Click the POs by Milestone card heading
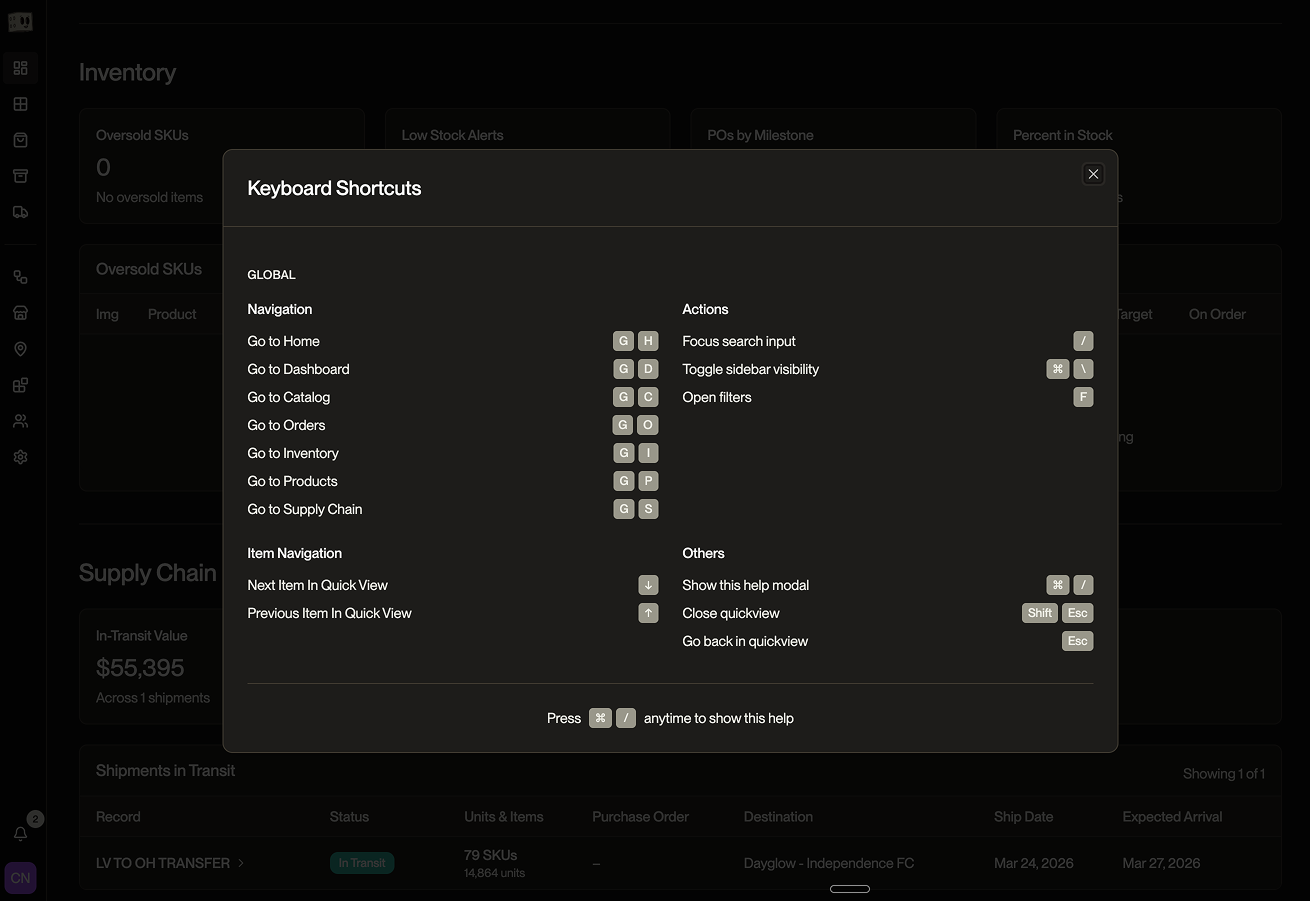This screenshot has width=1310, height=901. [760, 135]
